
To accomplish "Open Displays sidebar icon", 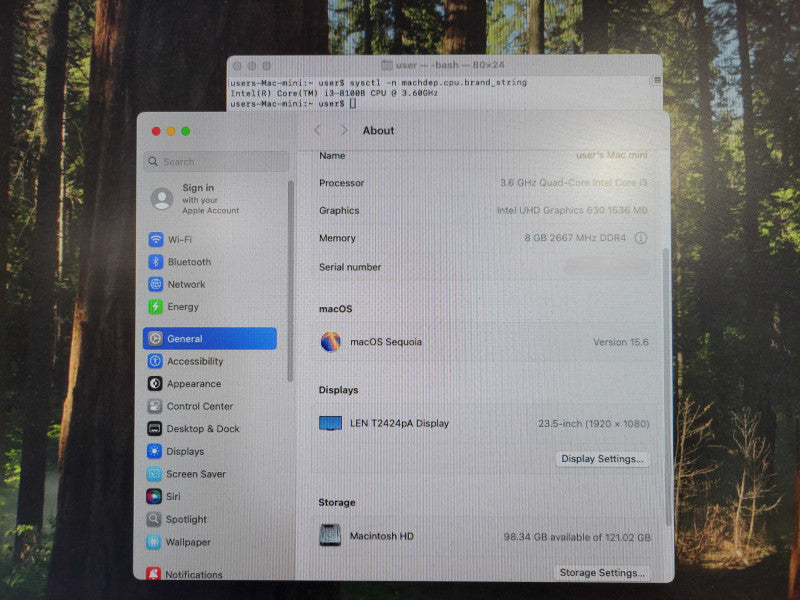I will (x=154, y=452).
